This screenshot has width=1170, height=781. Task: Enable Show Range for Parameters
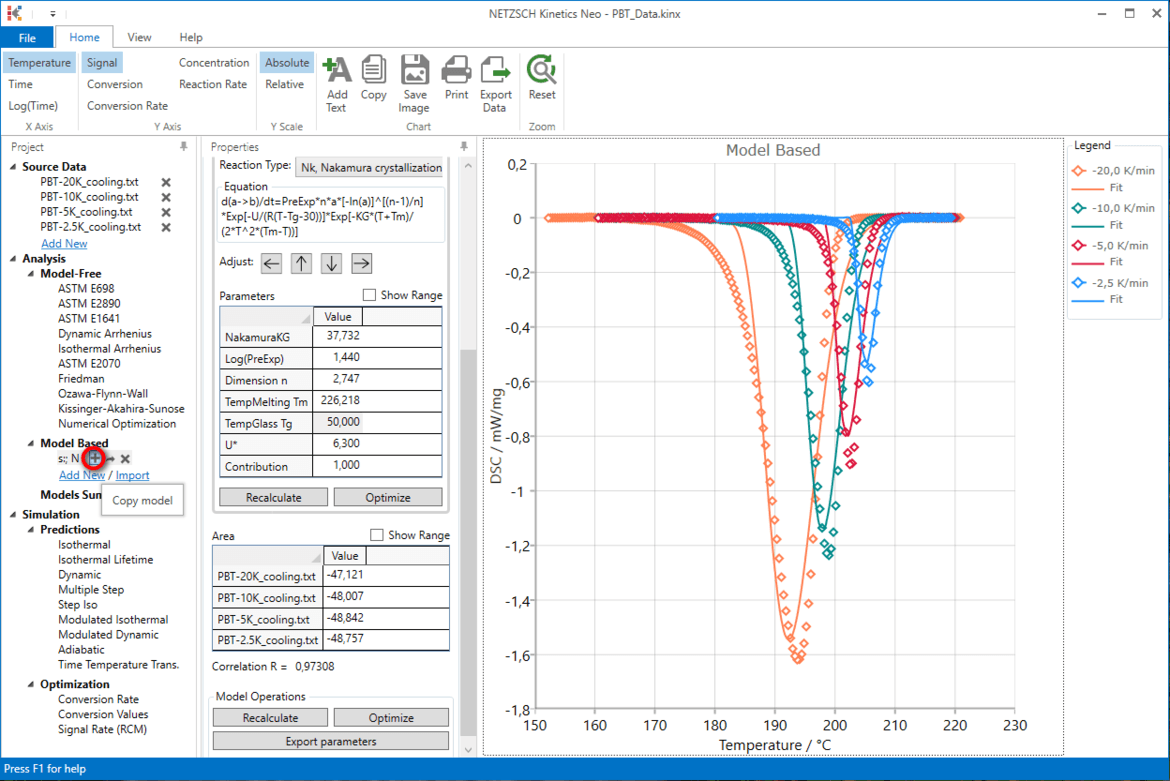click(x=369, y=295)
